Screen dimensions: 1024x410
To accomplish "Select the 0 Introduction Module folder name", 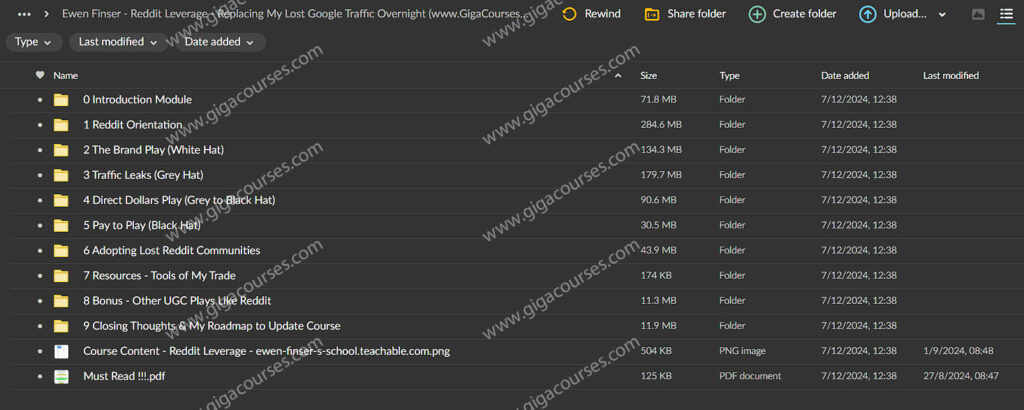I will 137,100.
